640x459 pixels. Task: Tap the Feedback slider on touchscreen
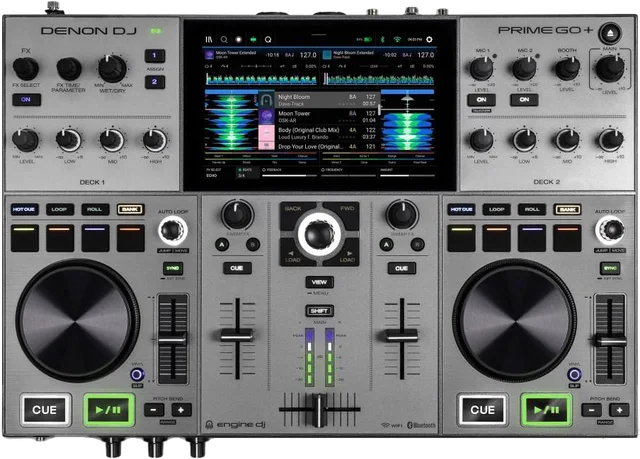289,173
